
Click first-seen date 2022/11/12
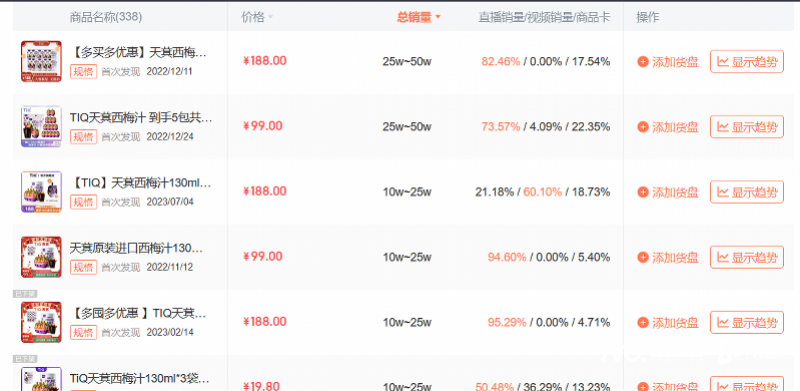(x=169, y=267)
